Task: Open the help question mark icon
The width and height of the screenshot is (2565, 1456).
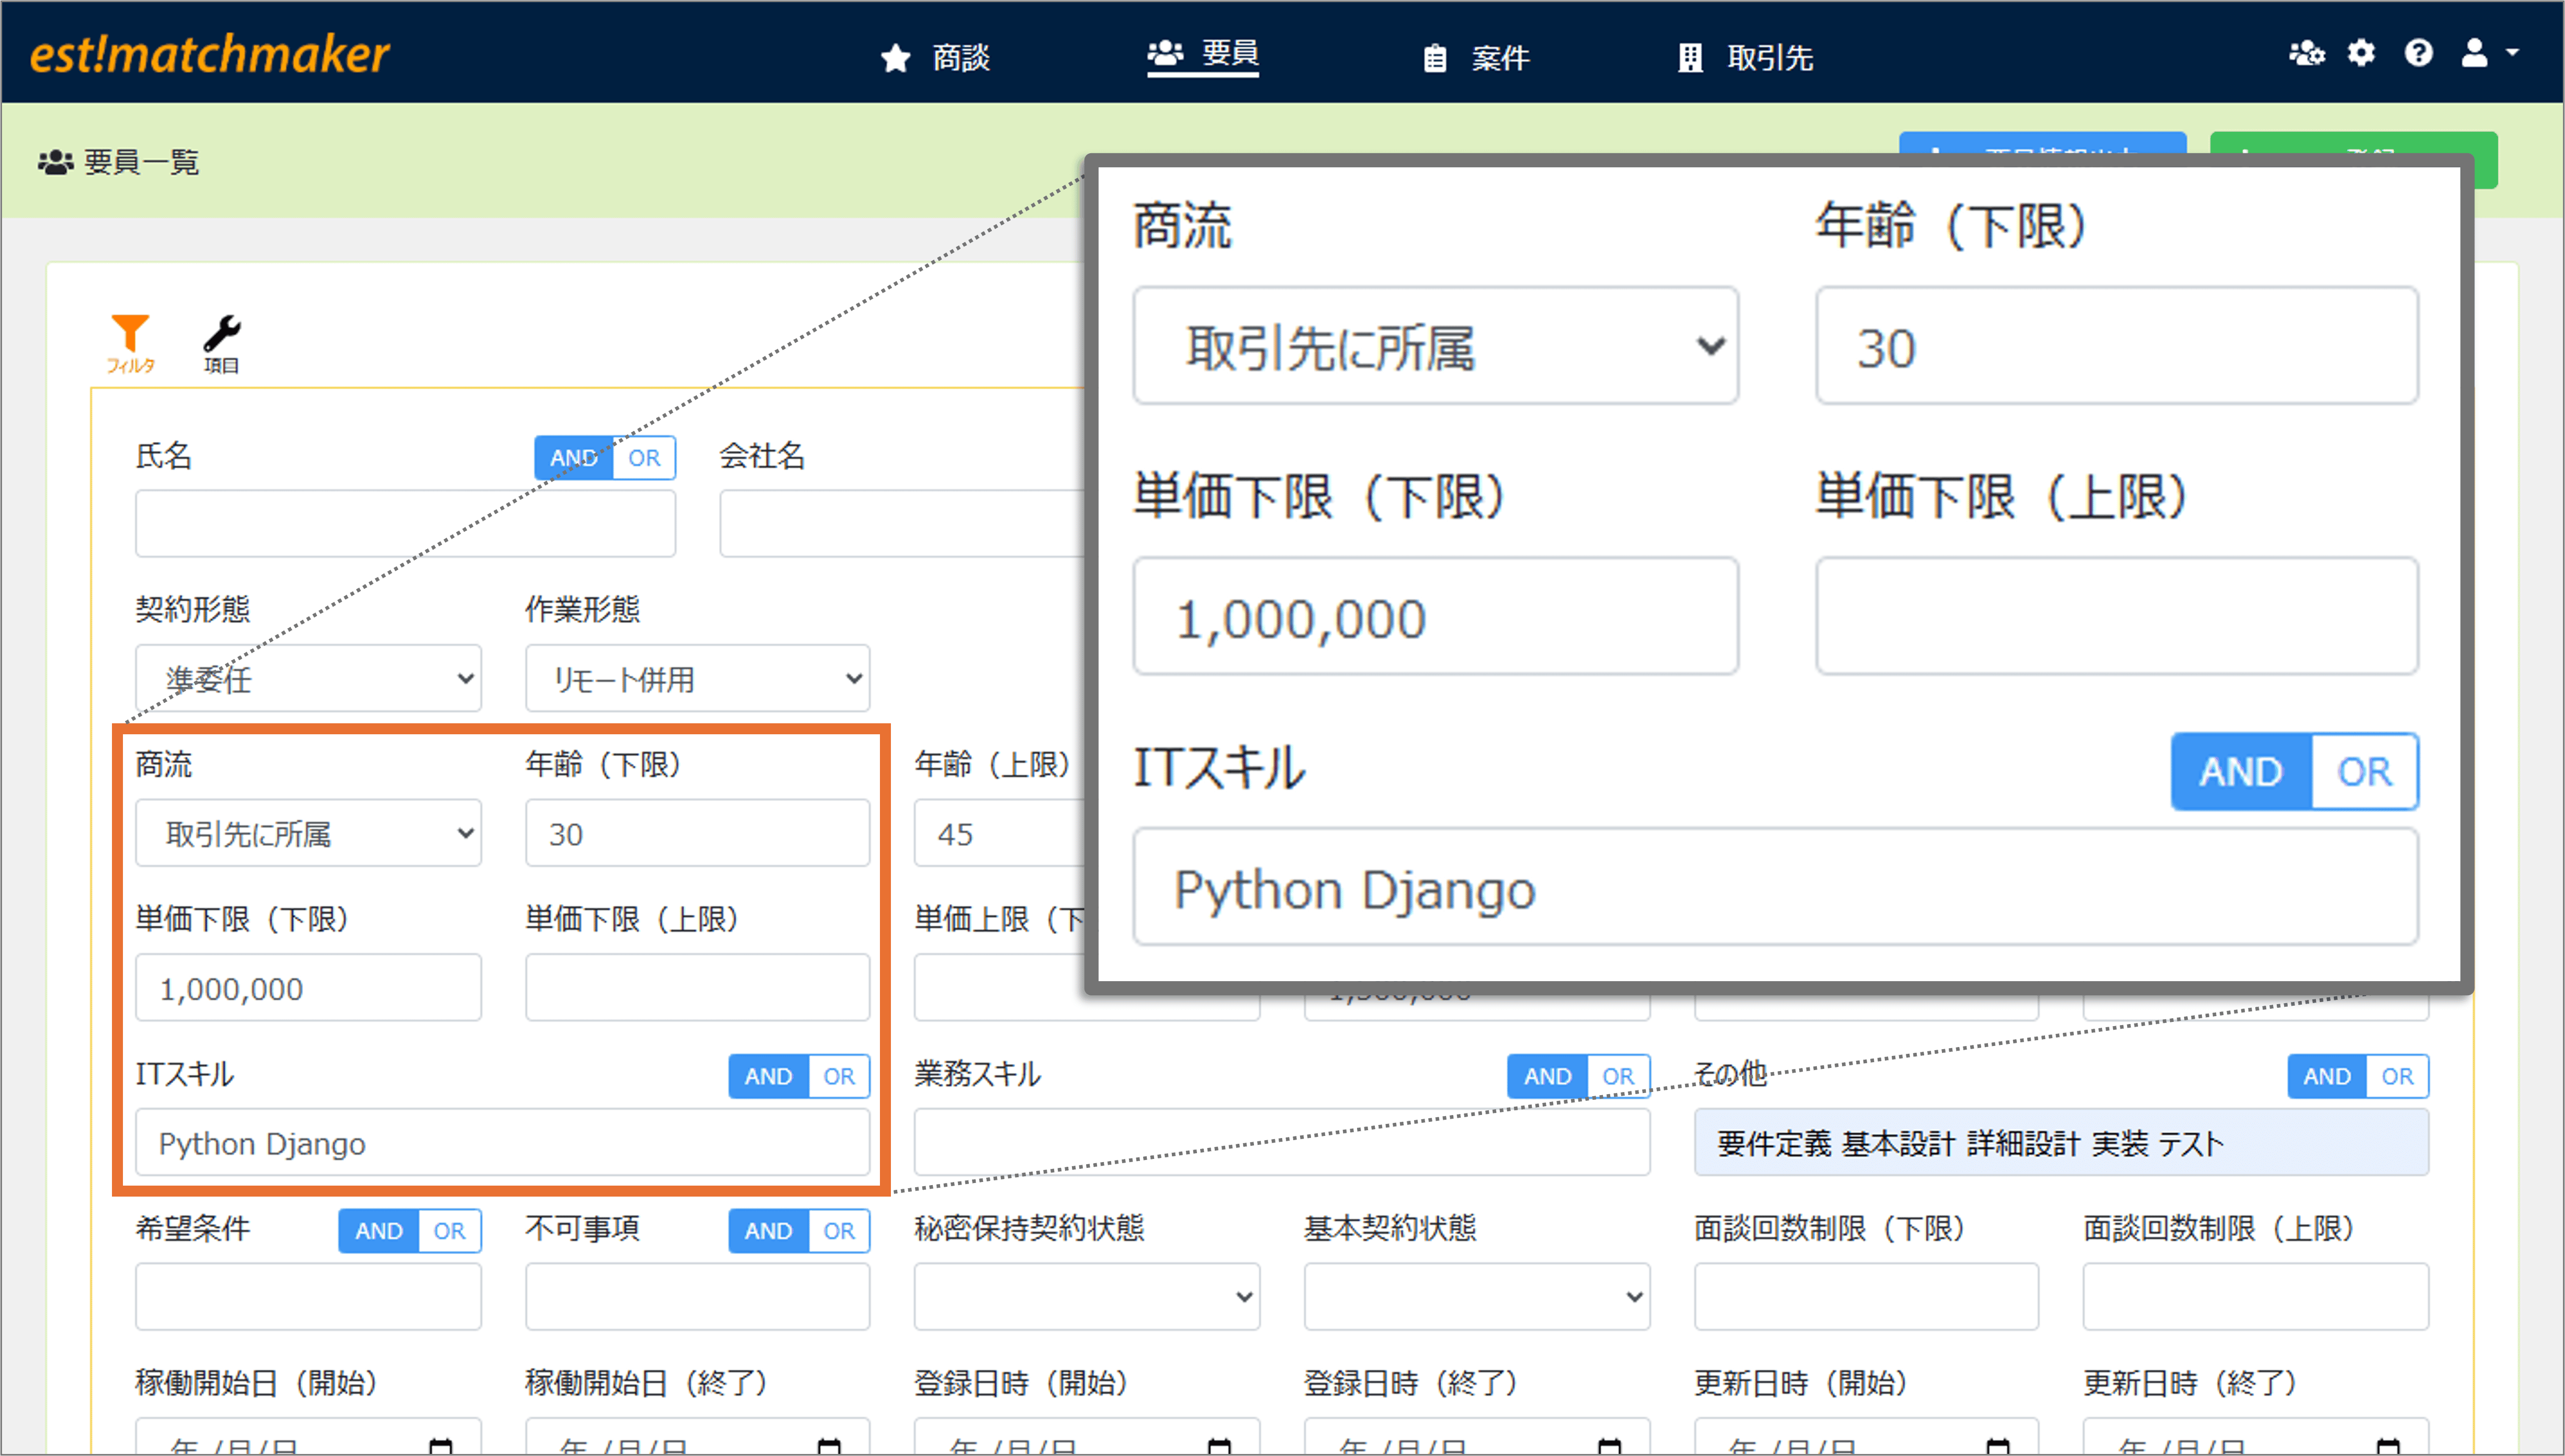Action: pos(2418,53)
